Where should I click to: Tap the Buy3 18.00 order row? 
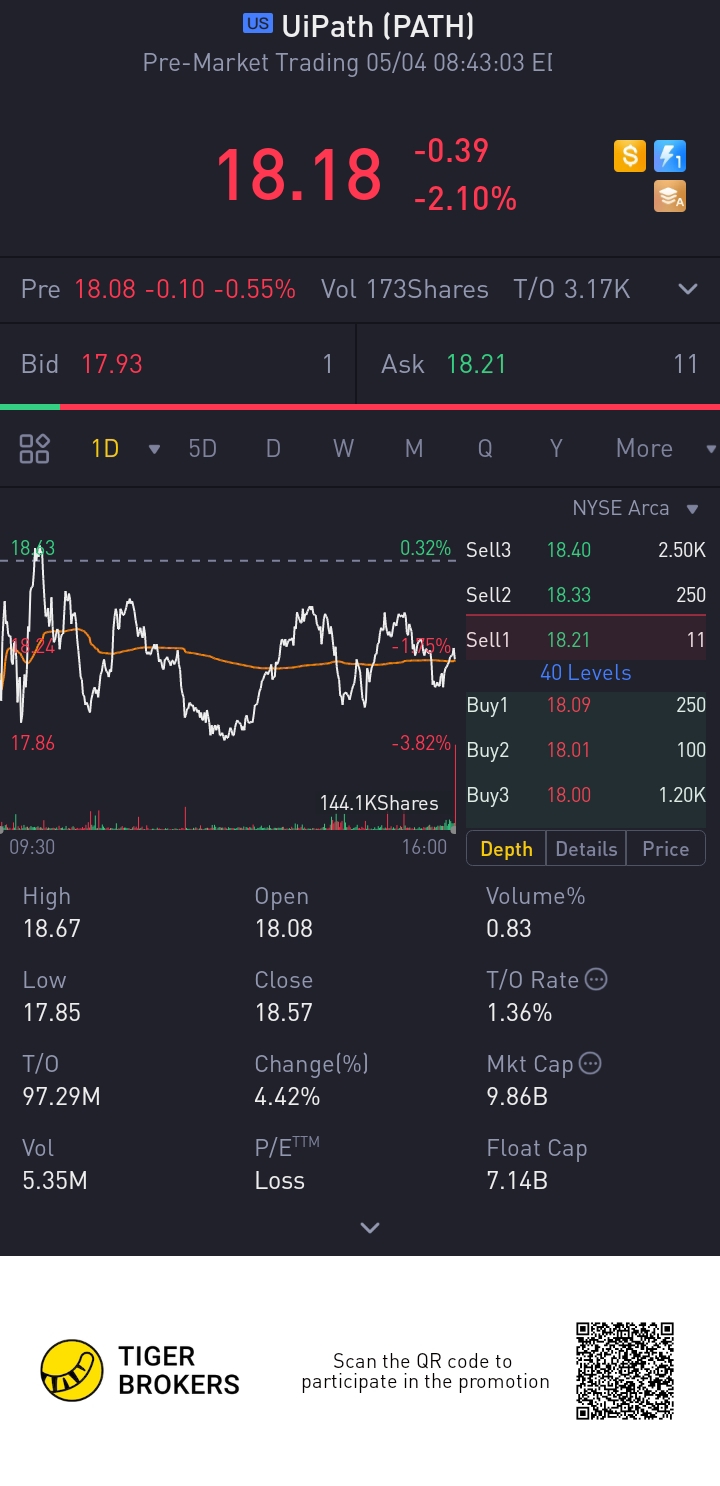point(586,795)
